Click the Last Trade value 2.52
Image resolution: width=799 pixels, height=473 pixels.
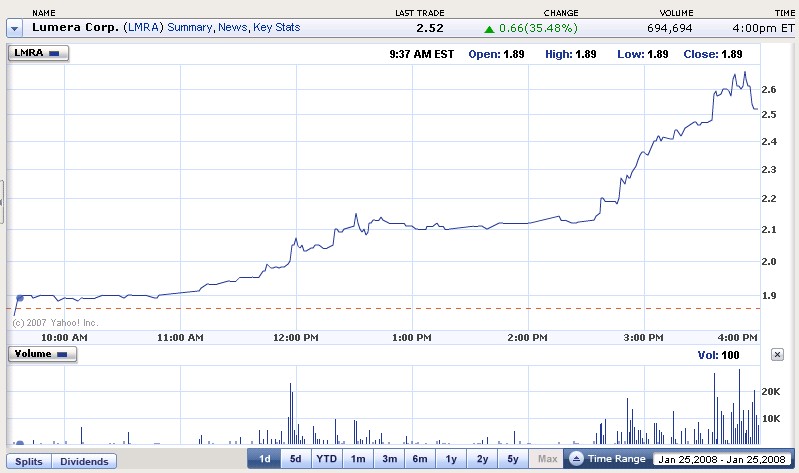(x=430, y=28)
